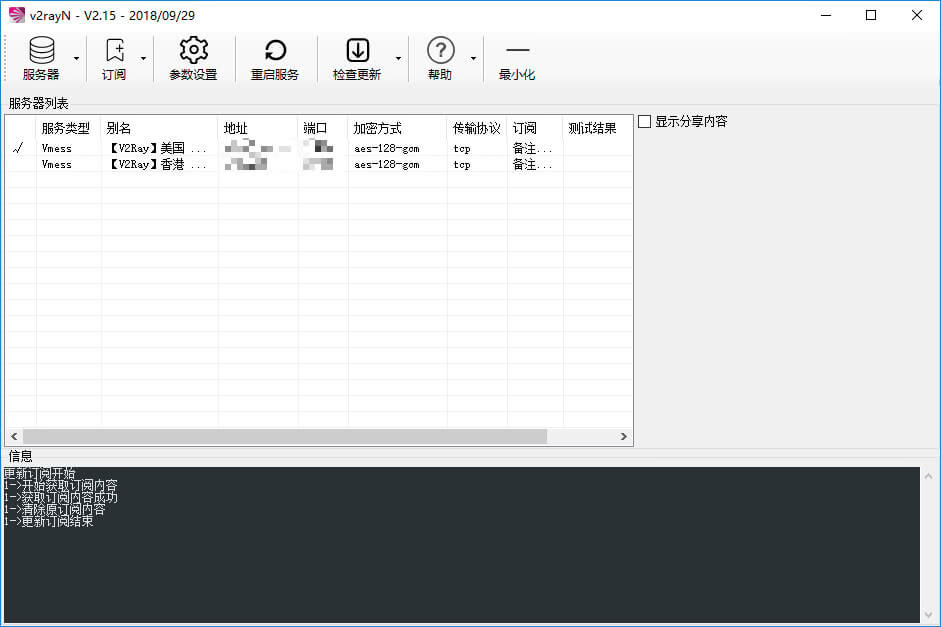Expand the 订阅 dropdown arrow
Screen dimensions: 941x627
click(143, 58)
